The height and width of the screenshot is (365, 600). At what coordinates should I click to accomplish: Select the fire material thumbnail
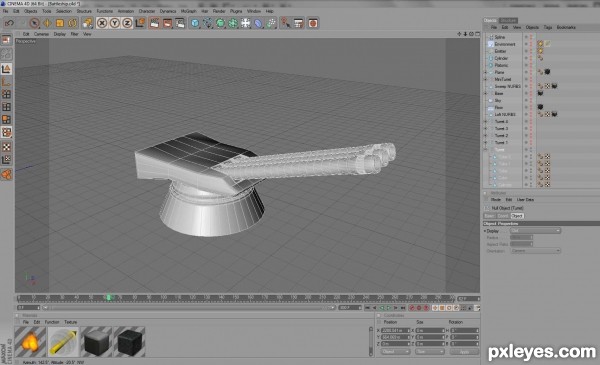coord(30,342)
